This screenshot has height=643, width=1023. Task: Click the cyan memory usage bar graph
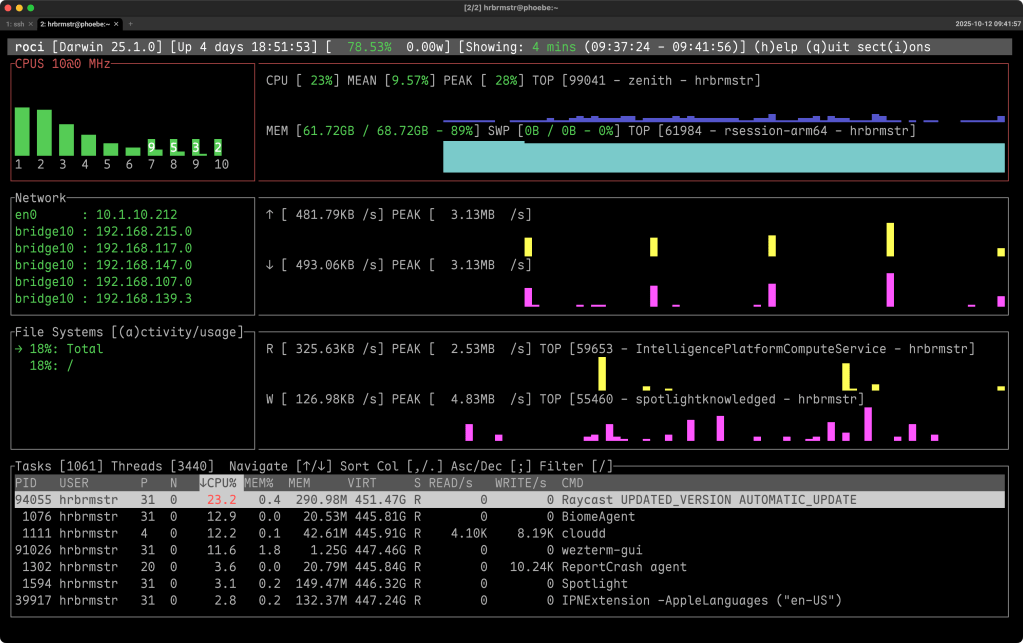click(723, 158)
